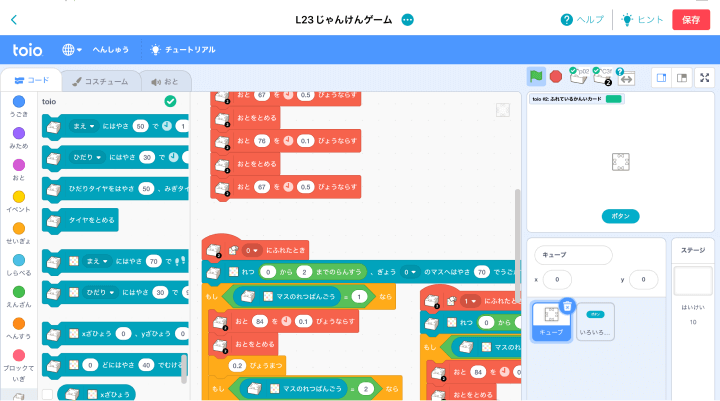The width and height of the screenshot is (720, 401).
Task: Click the toio extension green check status
Action: pyautogui.click(x=170, y=101)
